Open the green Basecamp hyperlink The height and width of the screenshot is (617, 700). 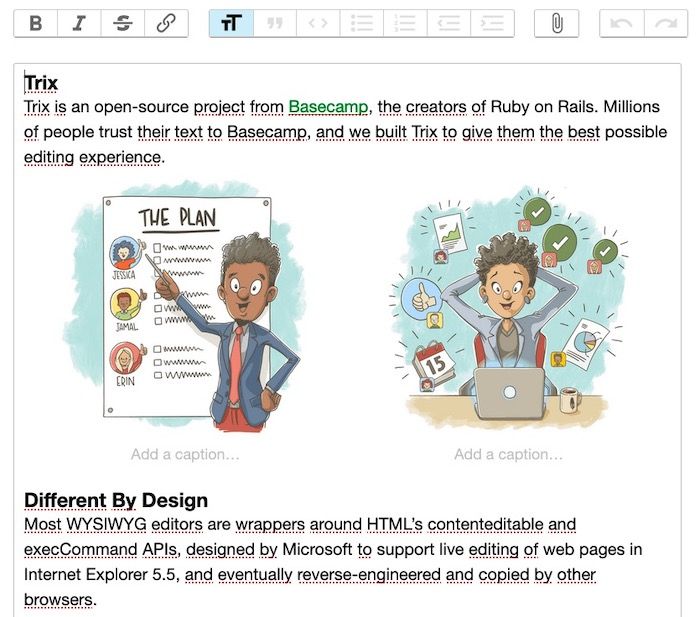[x=329, y=107]
